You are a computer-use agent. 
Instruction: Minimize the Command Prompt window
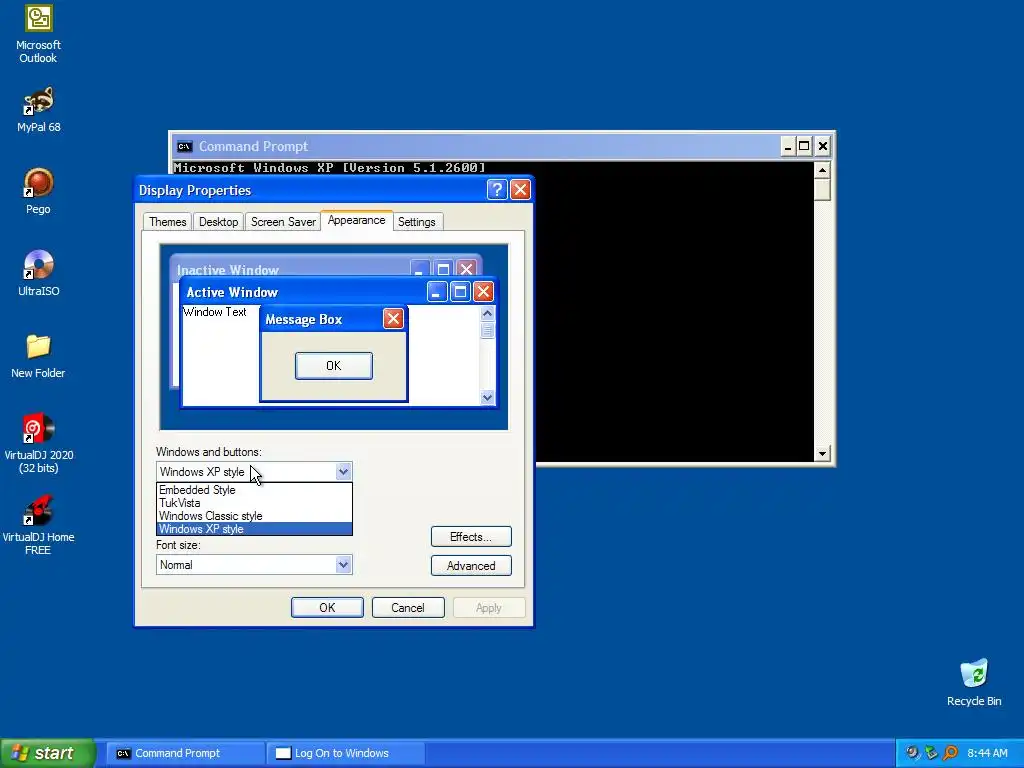point(788,146)
